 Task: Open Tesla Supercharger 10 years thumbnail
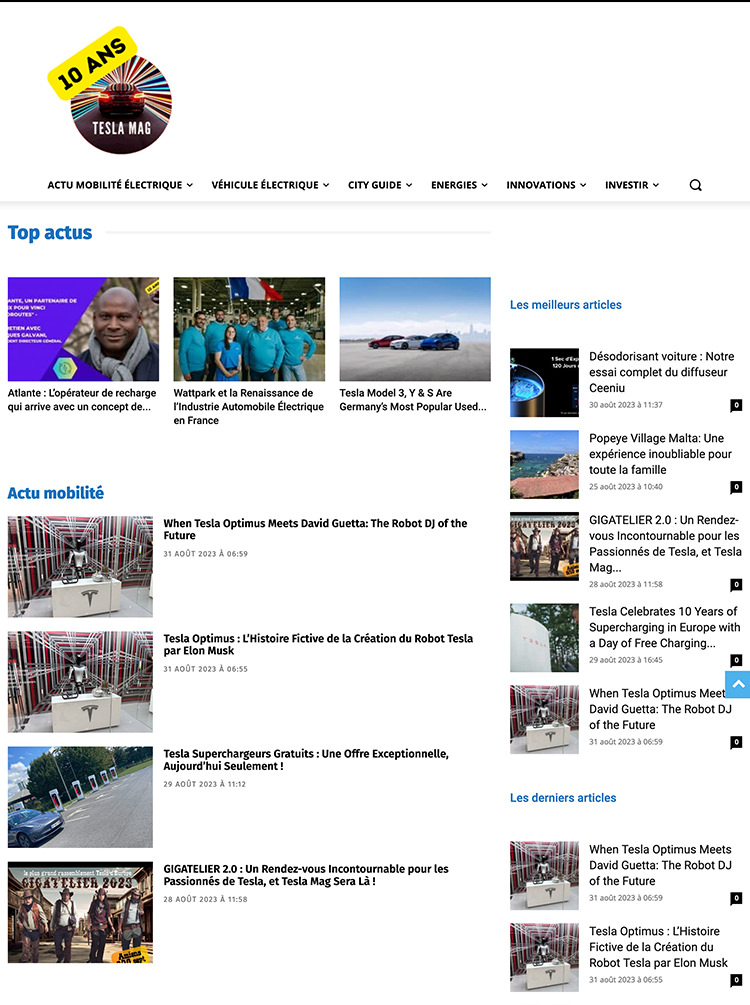click(x=544, y=638)
